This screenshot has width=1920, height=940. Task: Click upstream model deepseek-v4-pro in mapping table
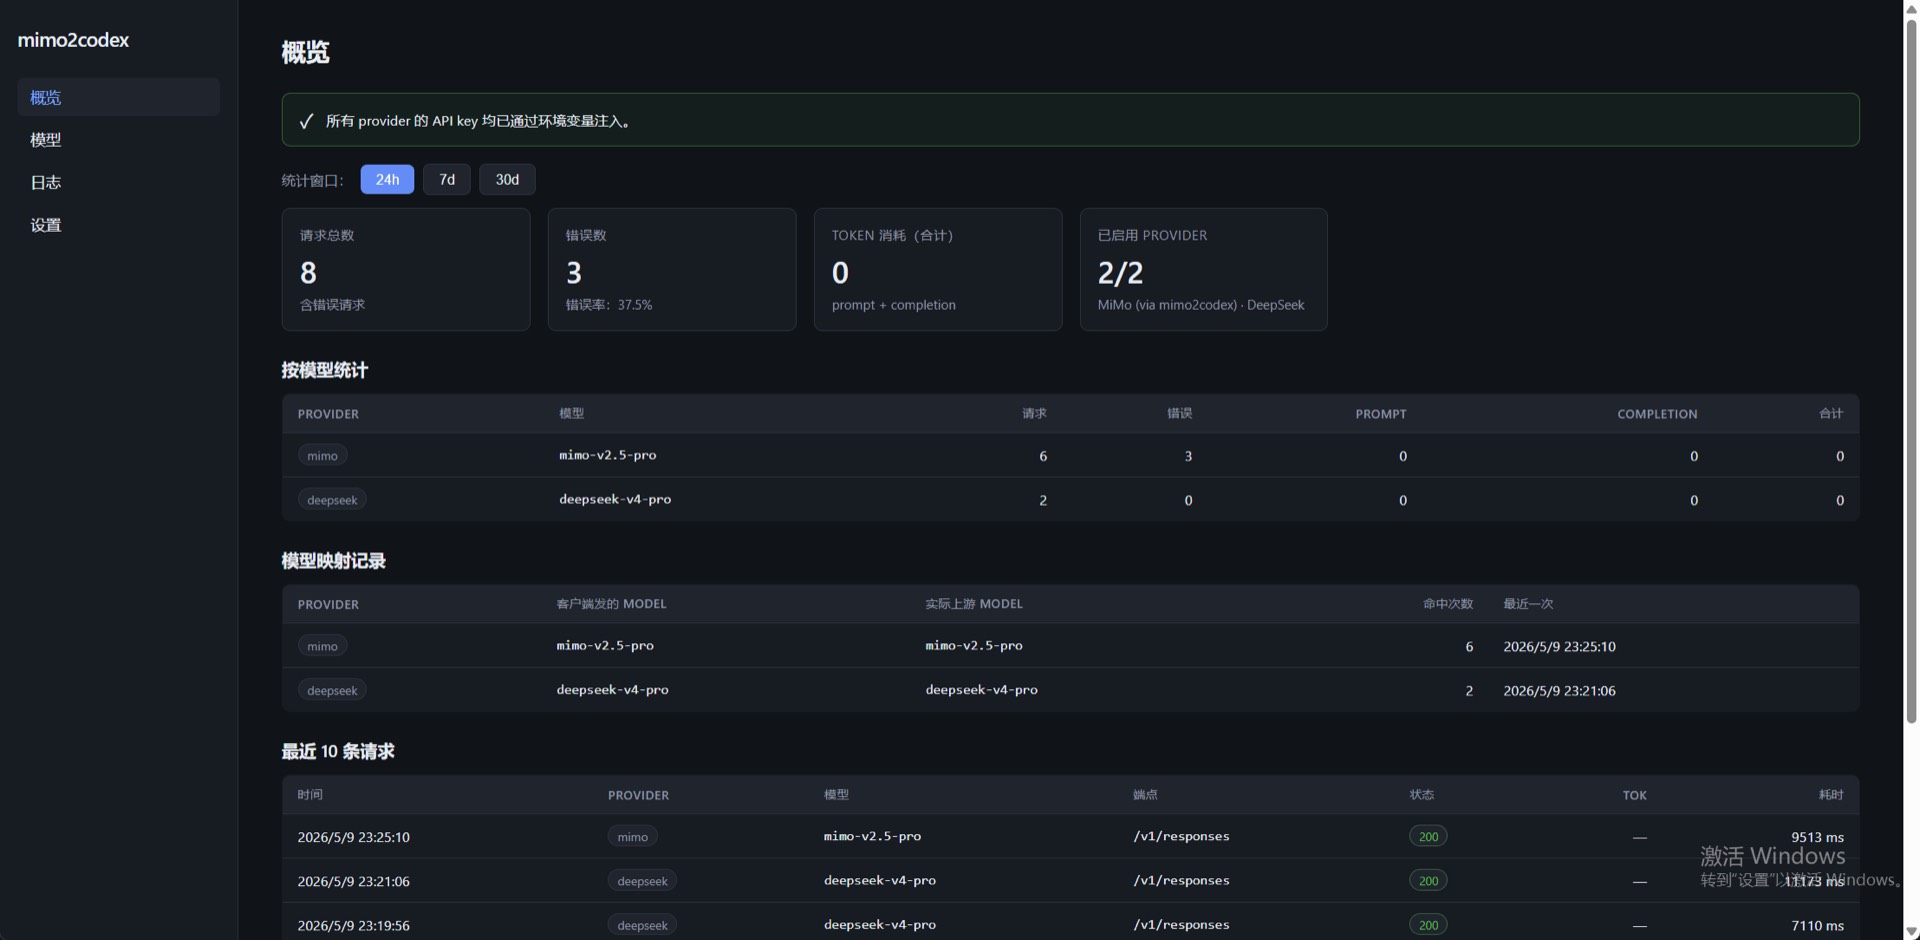pyautogui.click(x=981, y=690)
